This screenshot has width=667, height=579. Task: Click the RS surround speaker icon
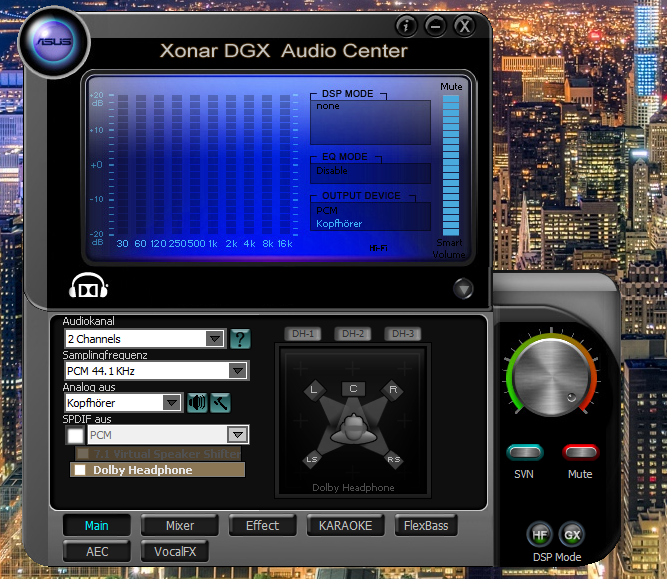394,459
